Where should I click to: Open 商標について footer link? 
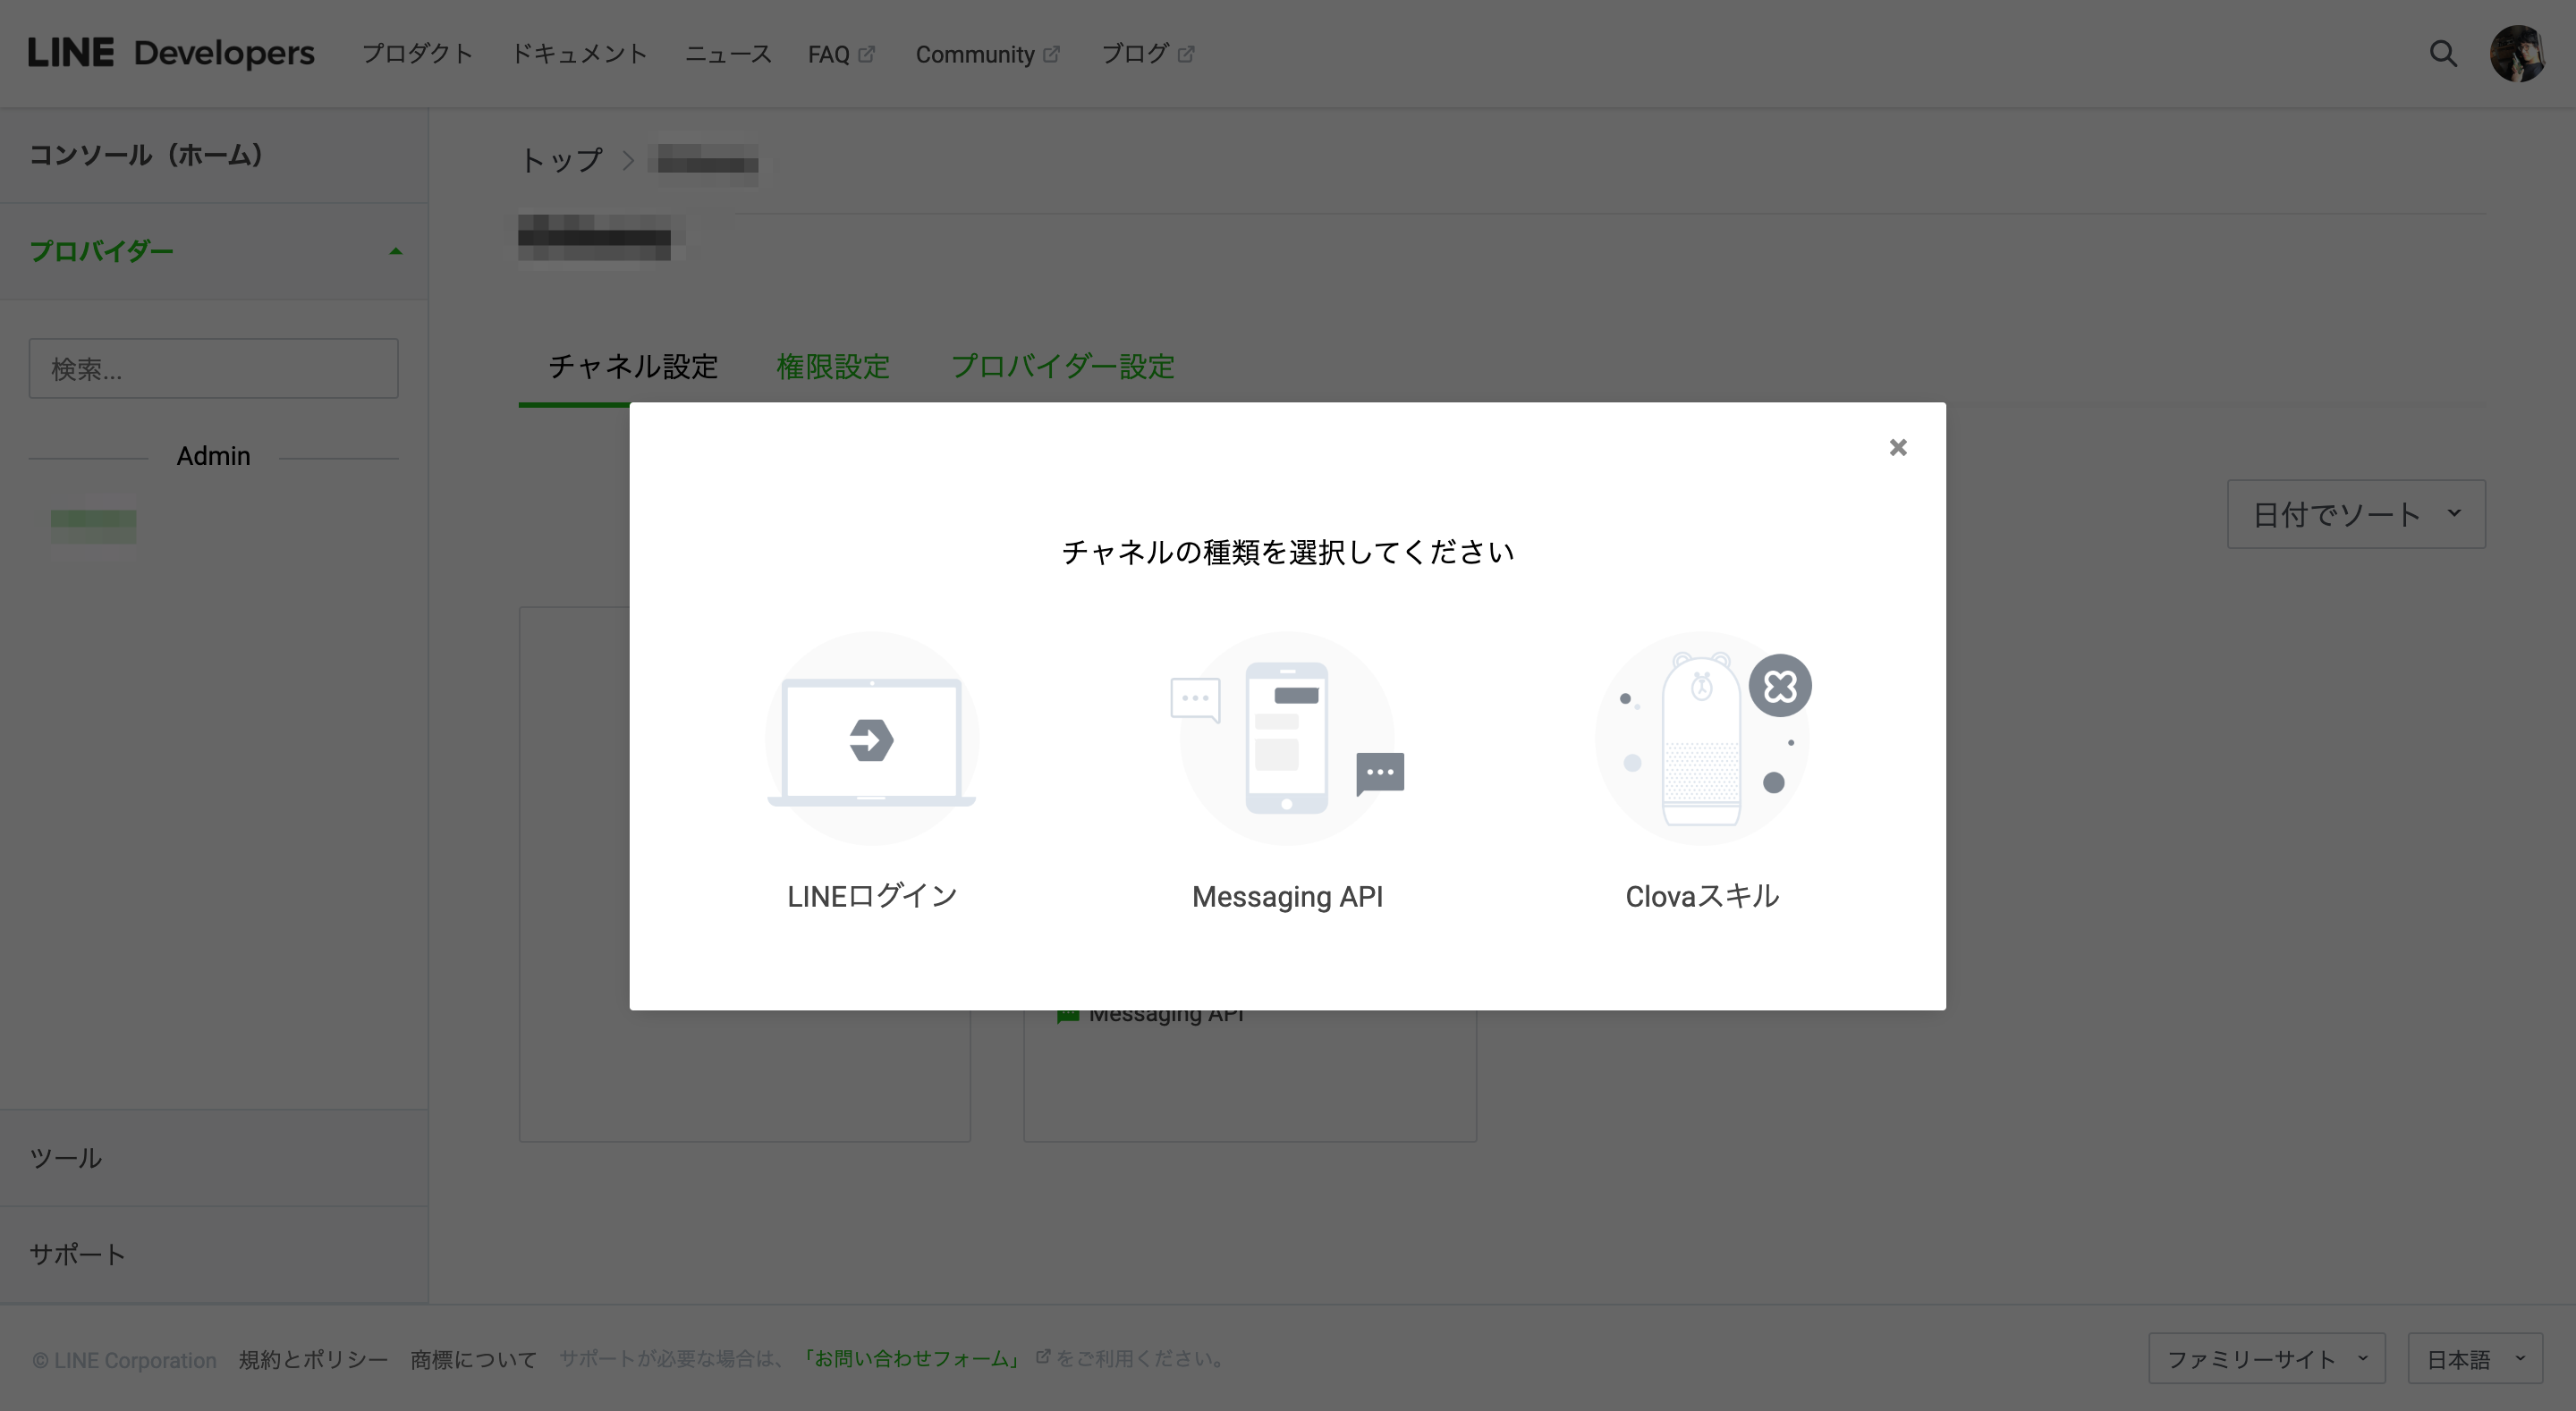click(473, 1359)
